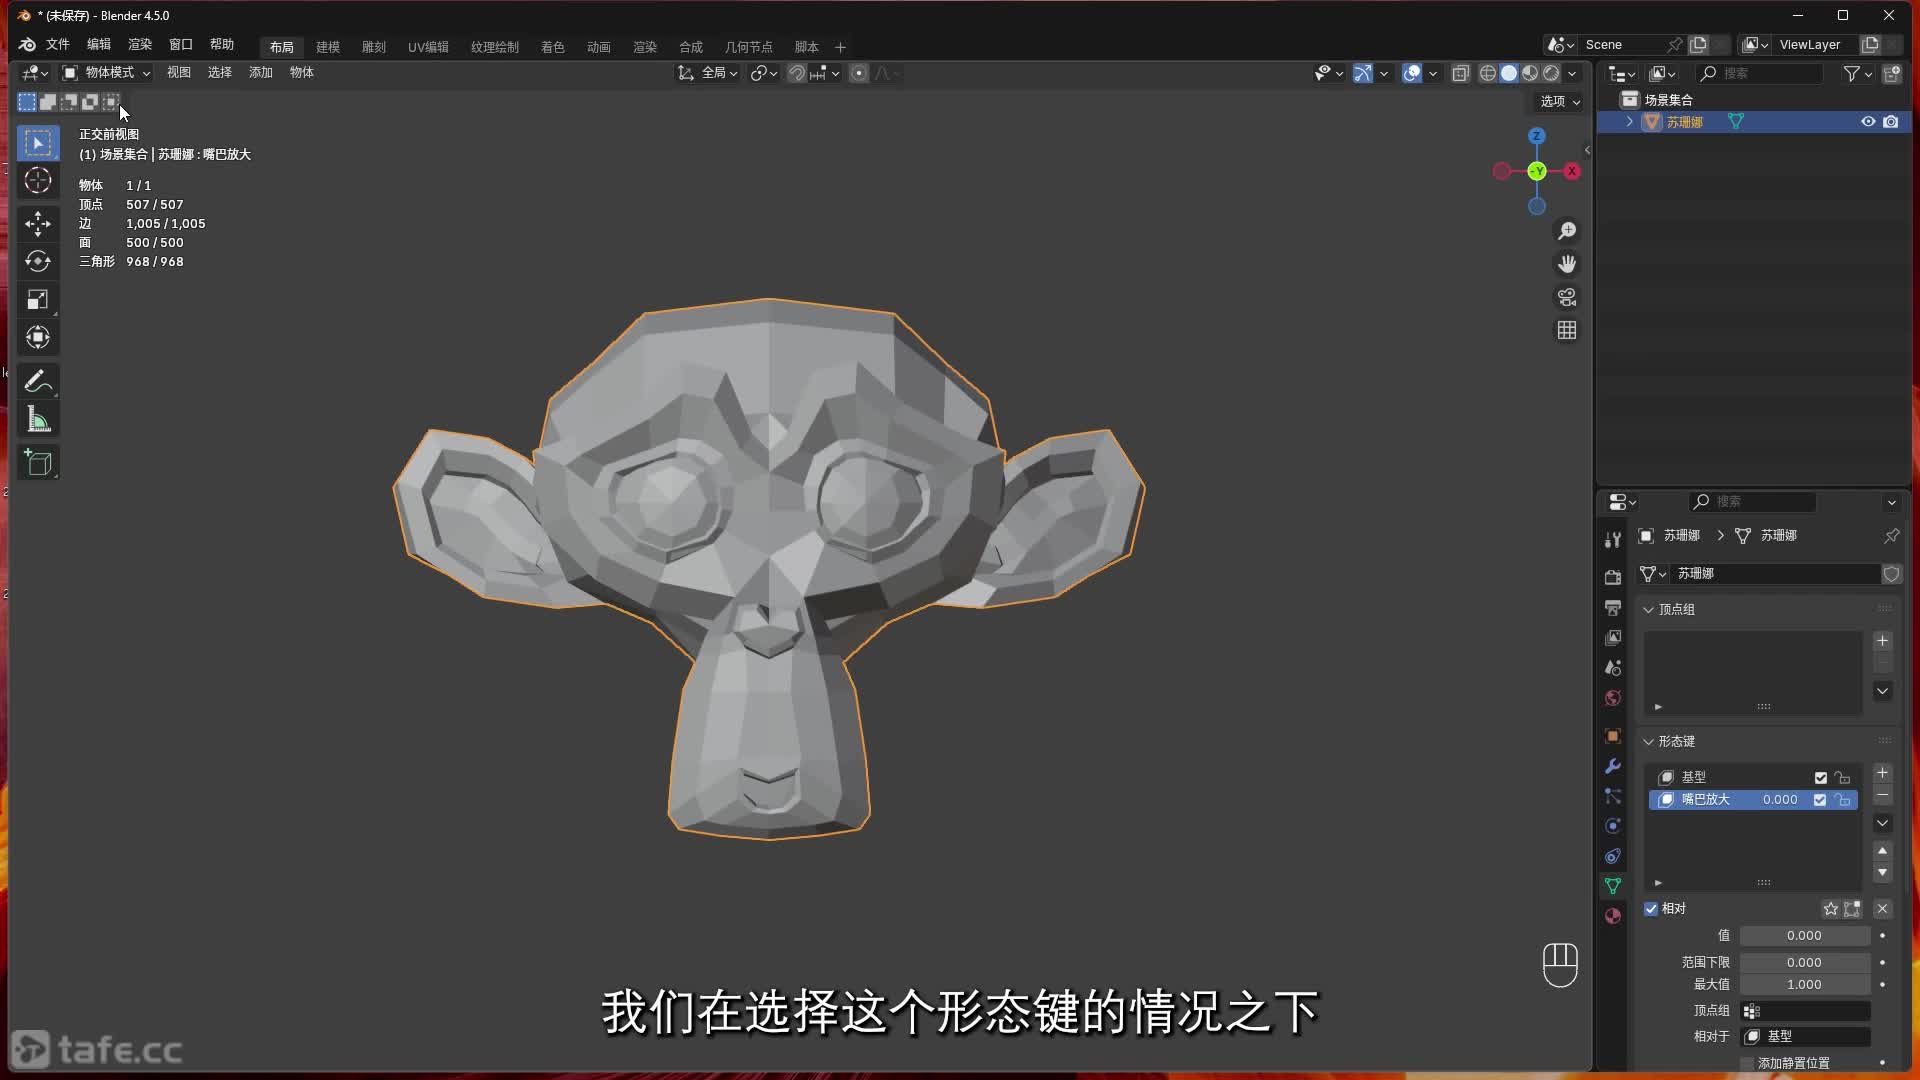Viewport: 1920px width, 1080px height.
Task: Select the Annotate tool
Action: click(x=38, y=381)
